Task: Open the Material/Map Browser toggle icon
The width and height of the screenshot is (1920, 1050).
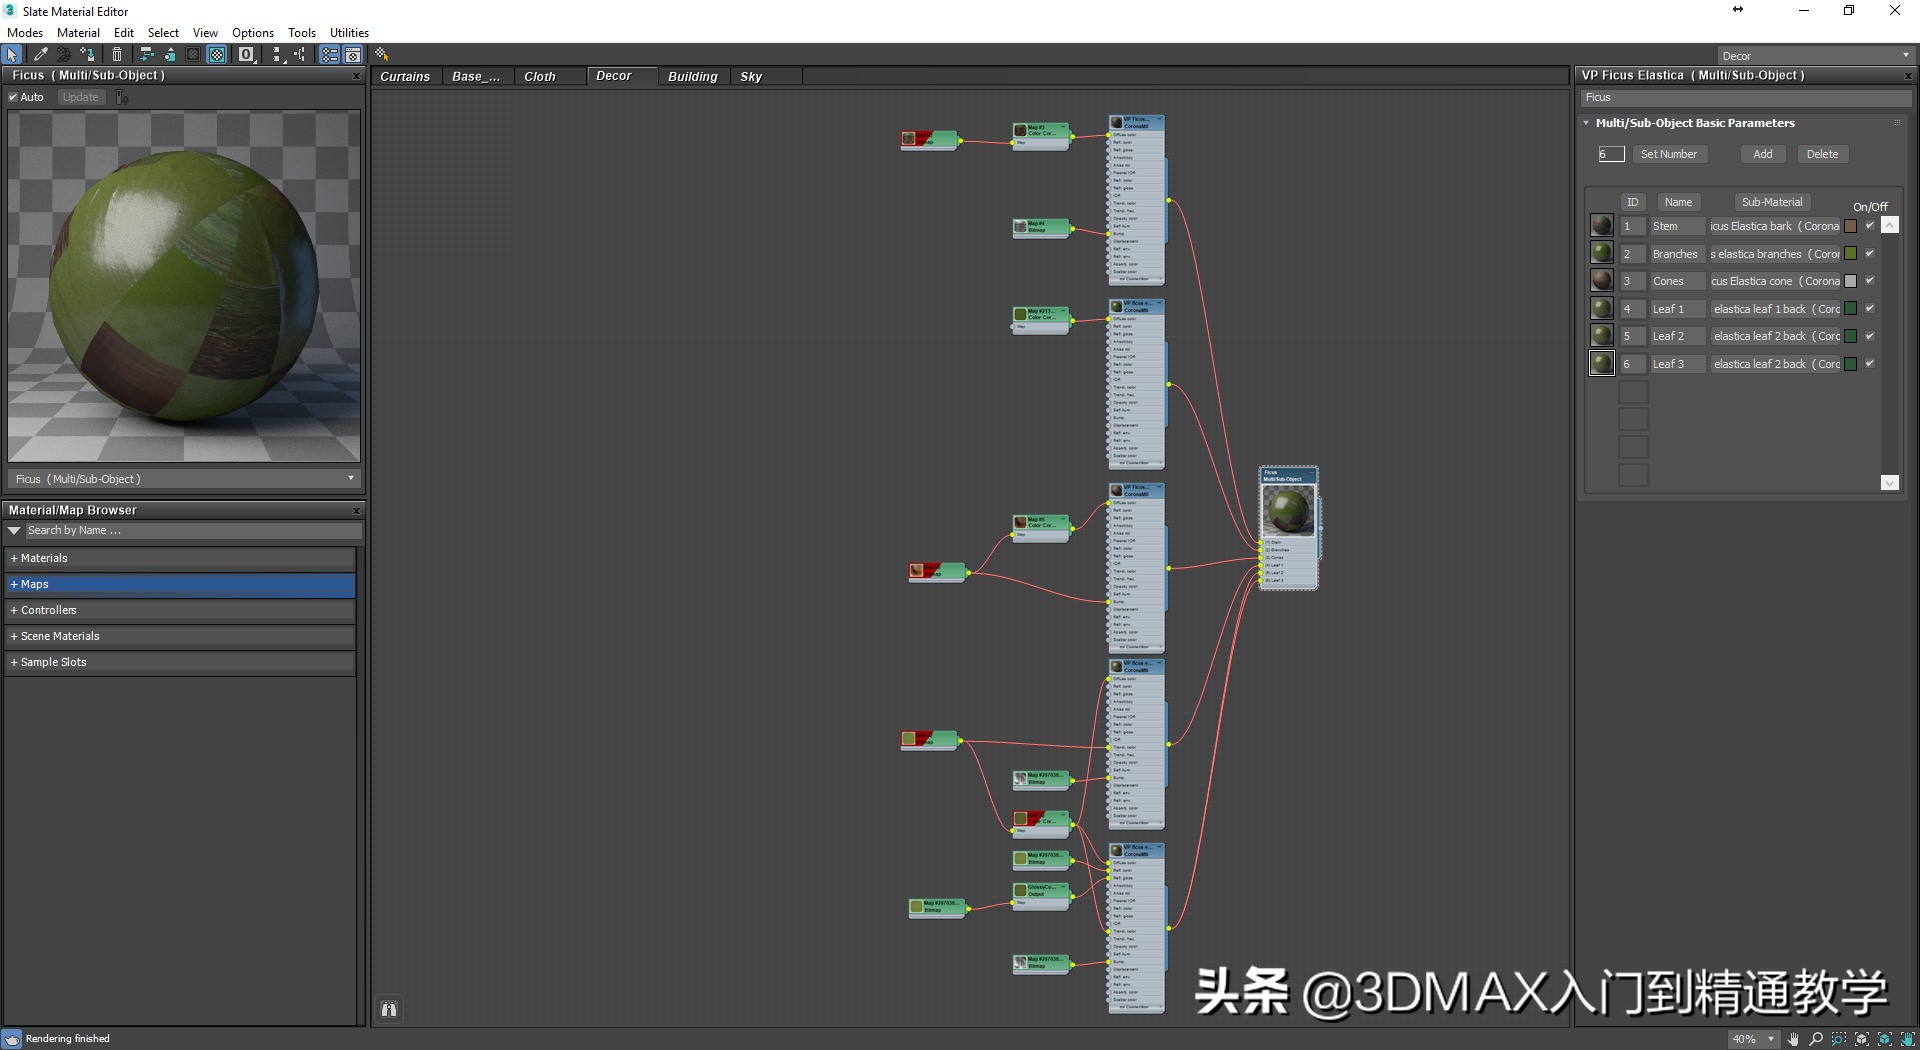Action: [329, 55]
